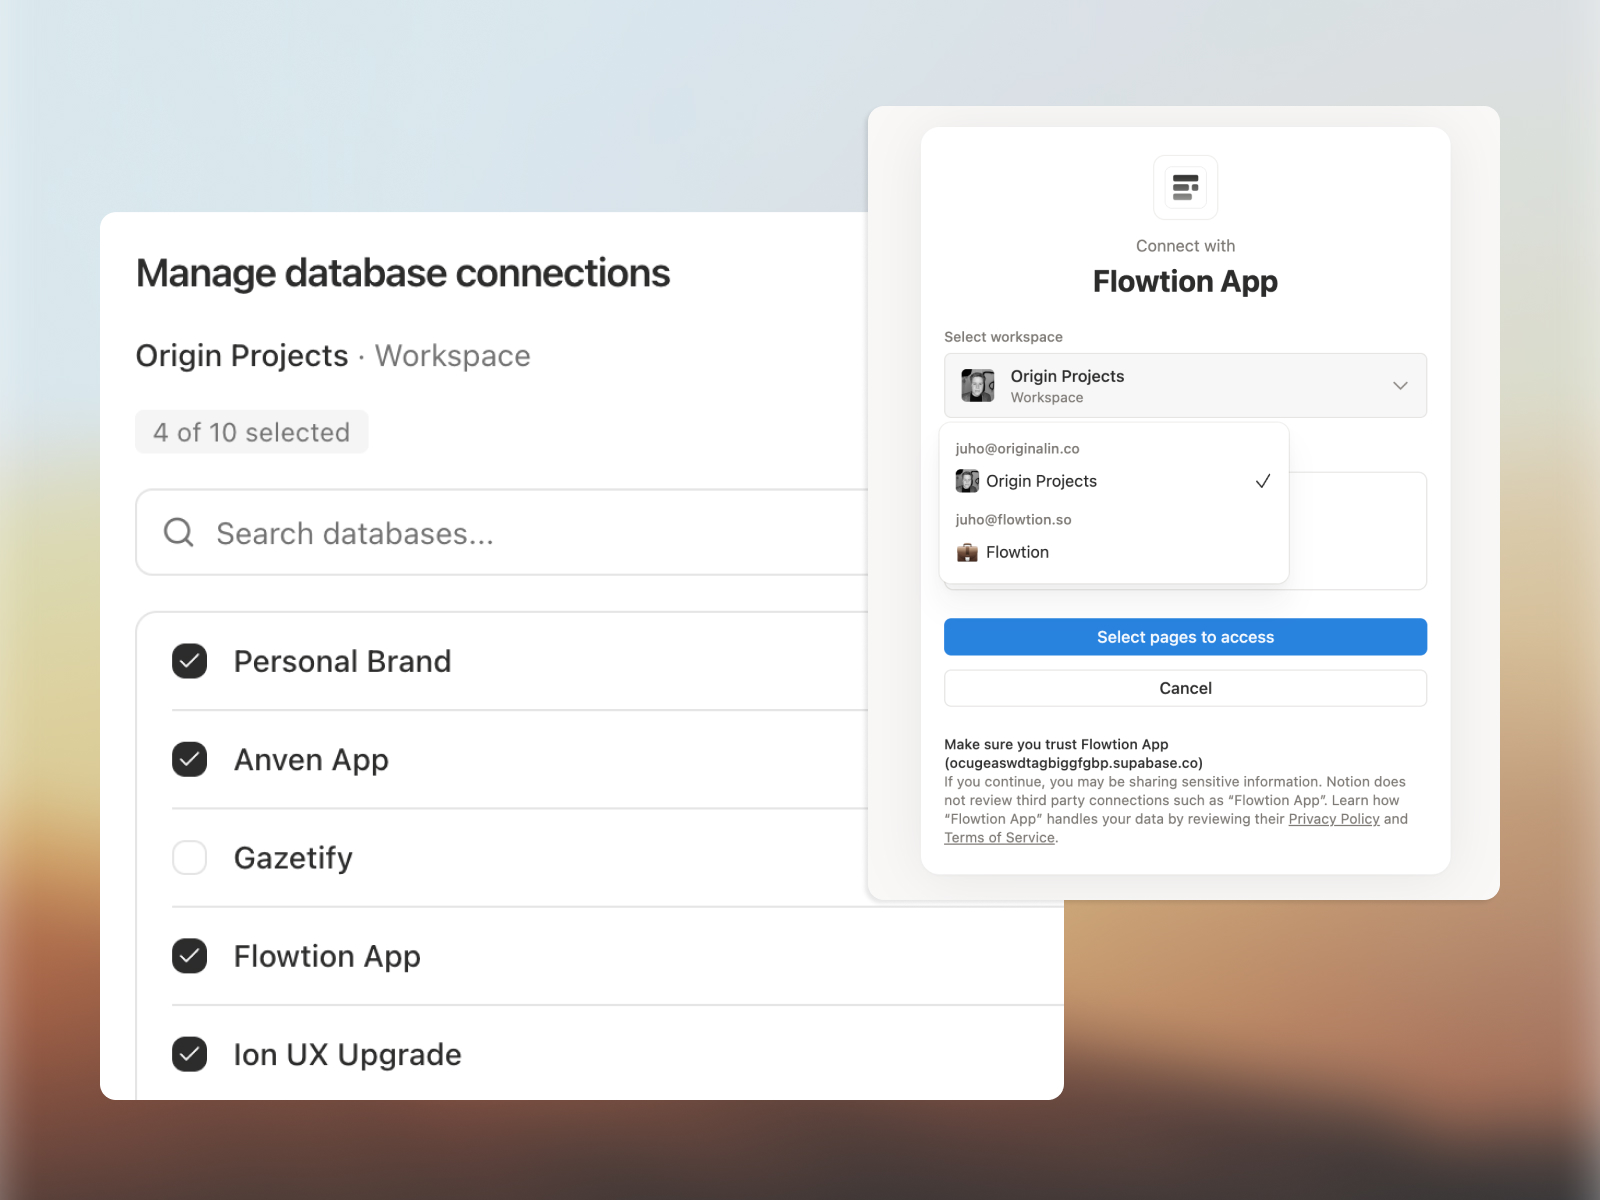Click the Gazetify row label
Viewport: 1600px width, 1200px height.
point(293,858)
